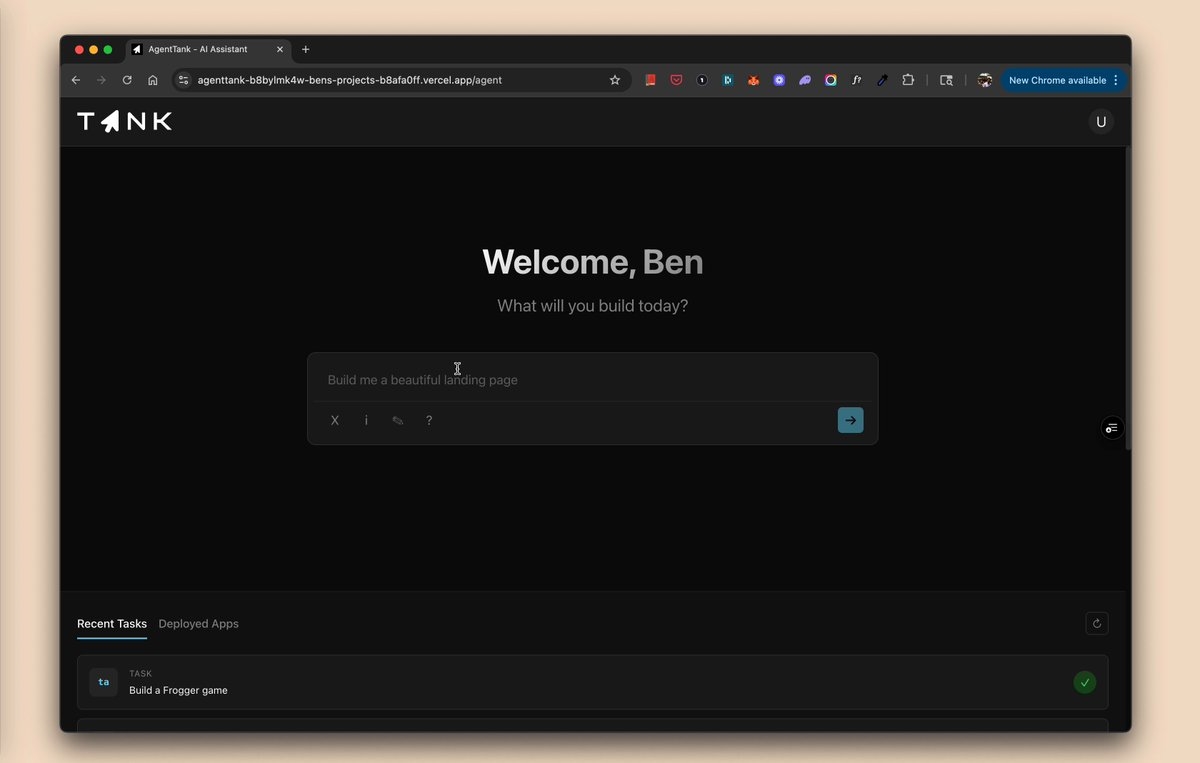Click the red book extension icon
The height and width of the screenshot is (763, 1200).
tap(650, 80)
